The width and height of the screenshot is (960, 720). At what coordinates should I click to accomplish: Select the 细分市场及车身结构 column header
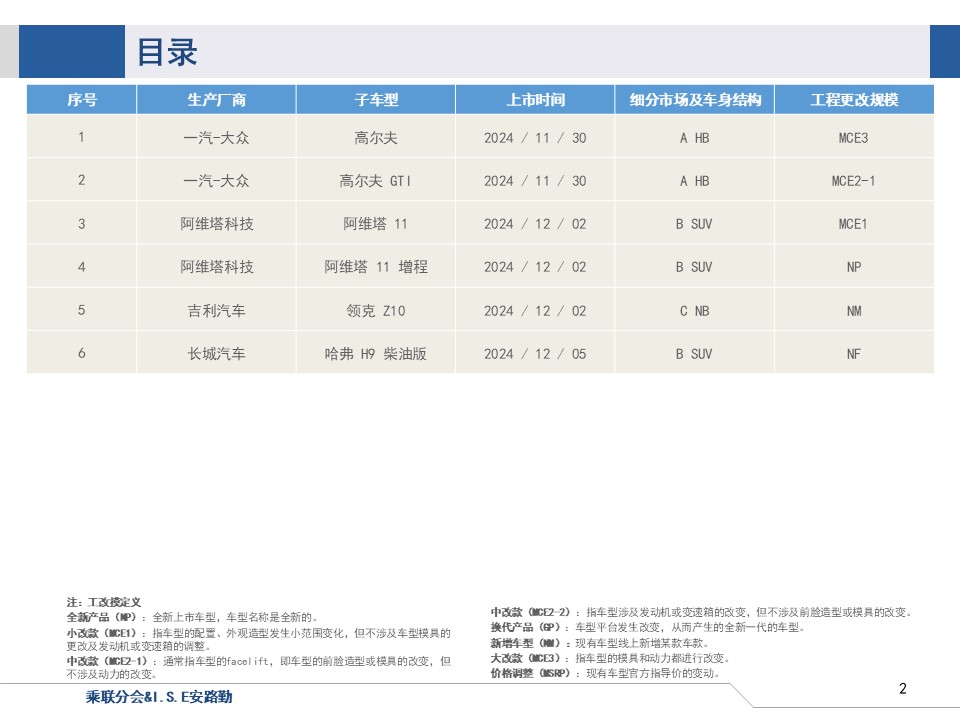695,99
